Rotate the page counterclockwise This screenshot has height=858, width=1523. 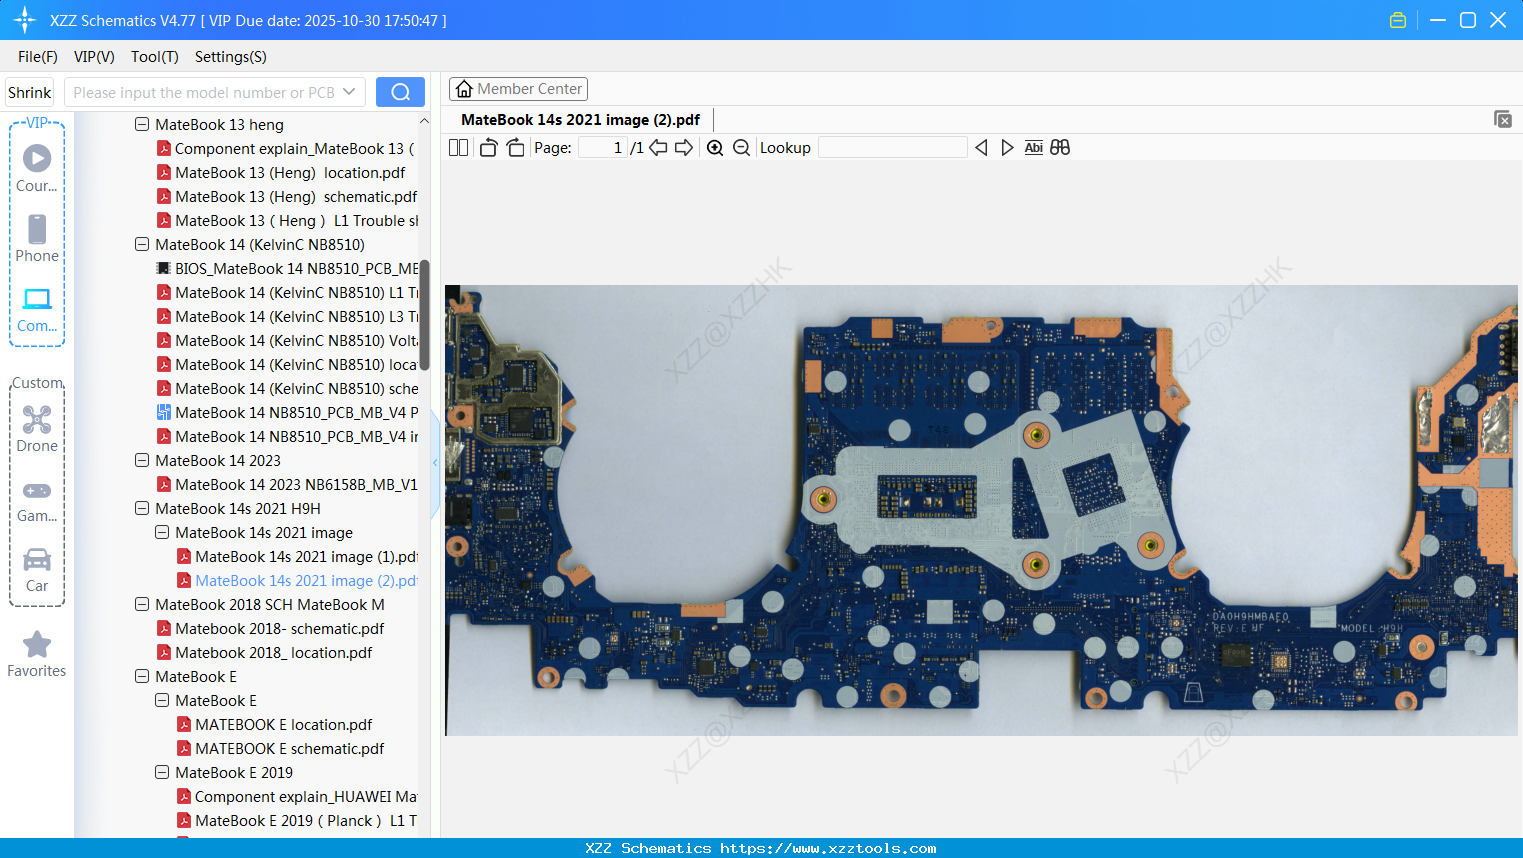click(488, 148)
